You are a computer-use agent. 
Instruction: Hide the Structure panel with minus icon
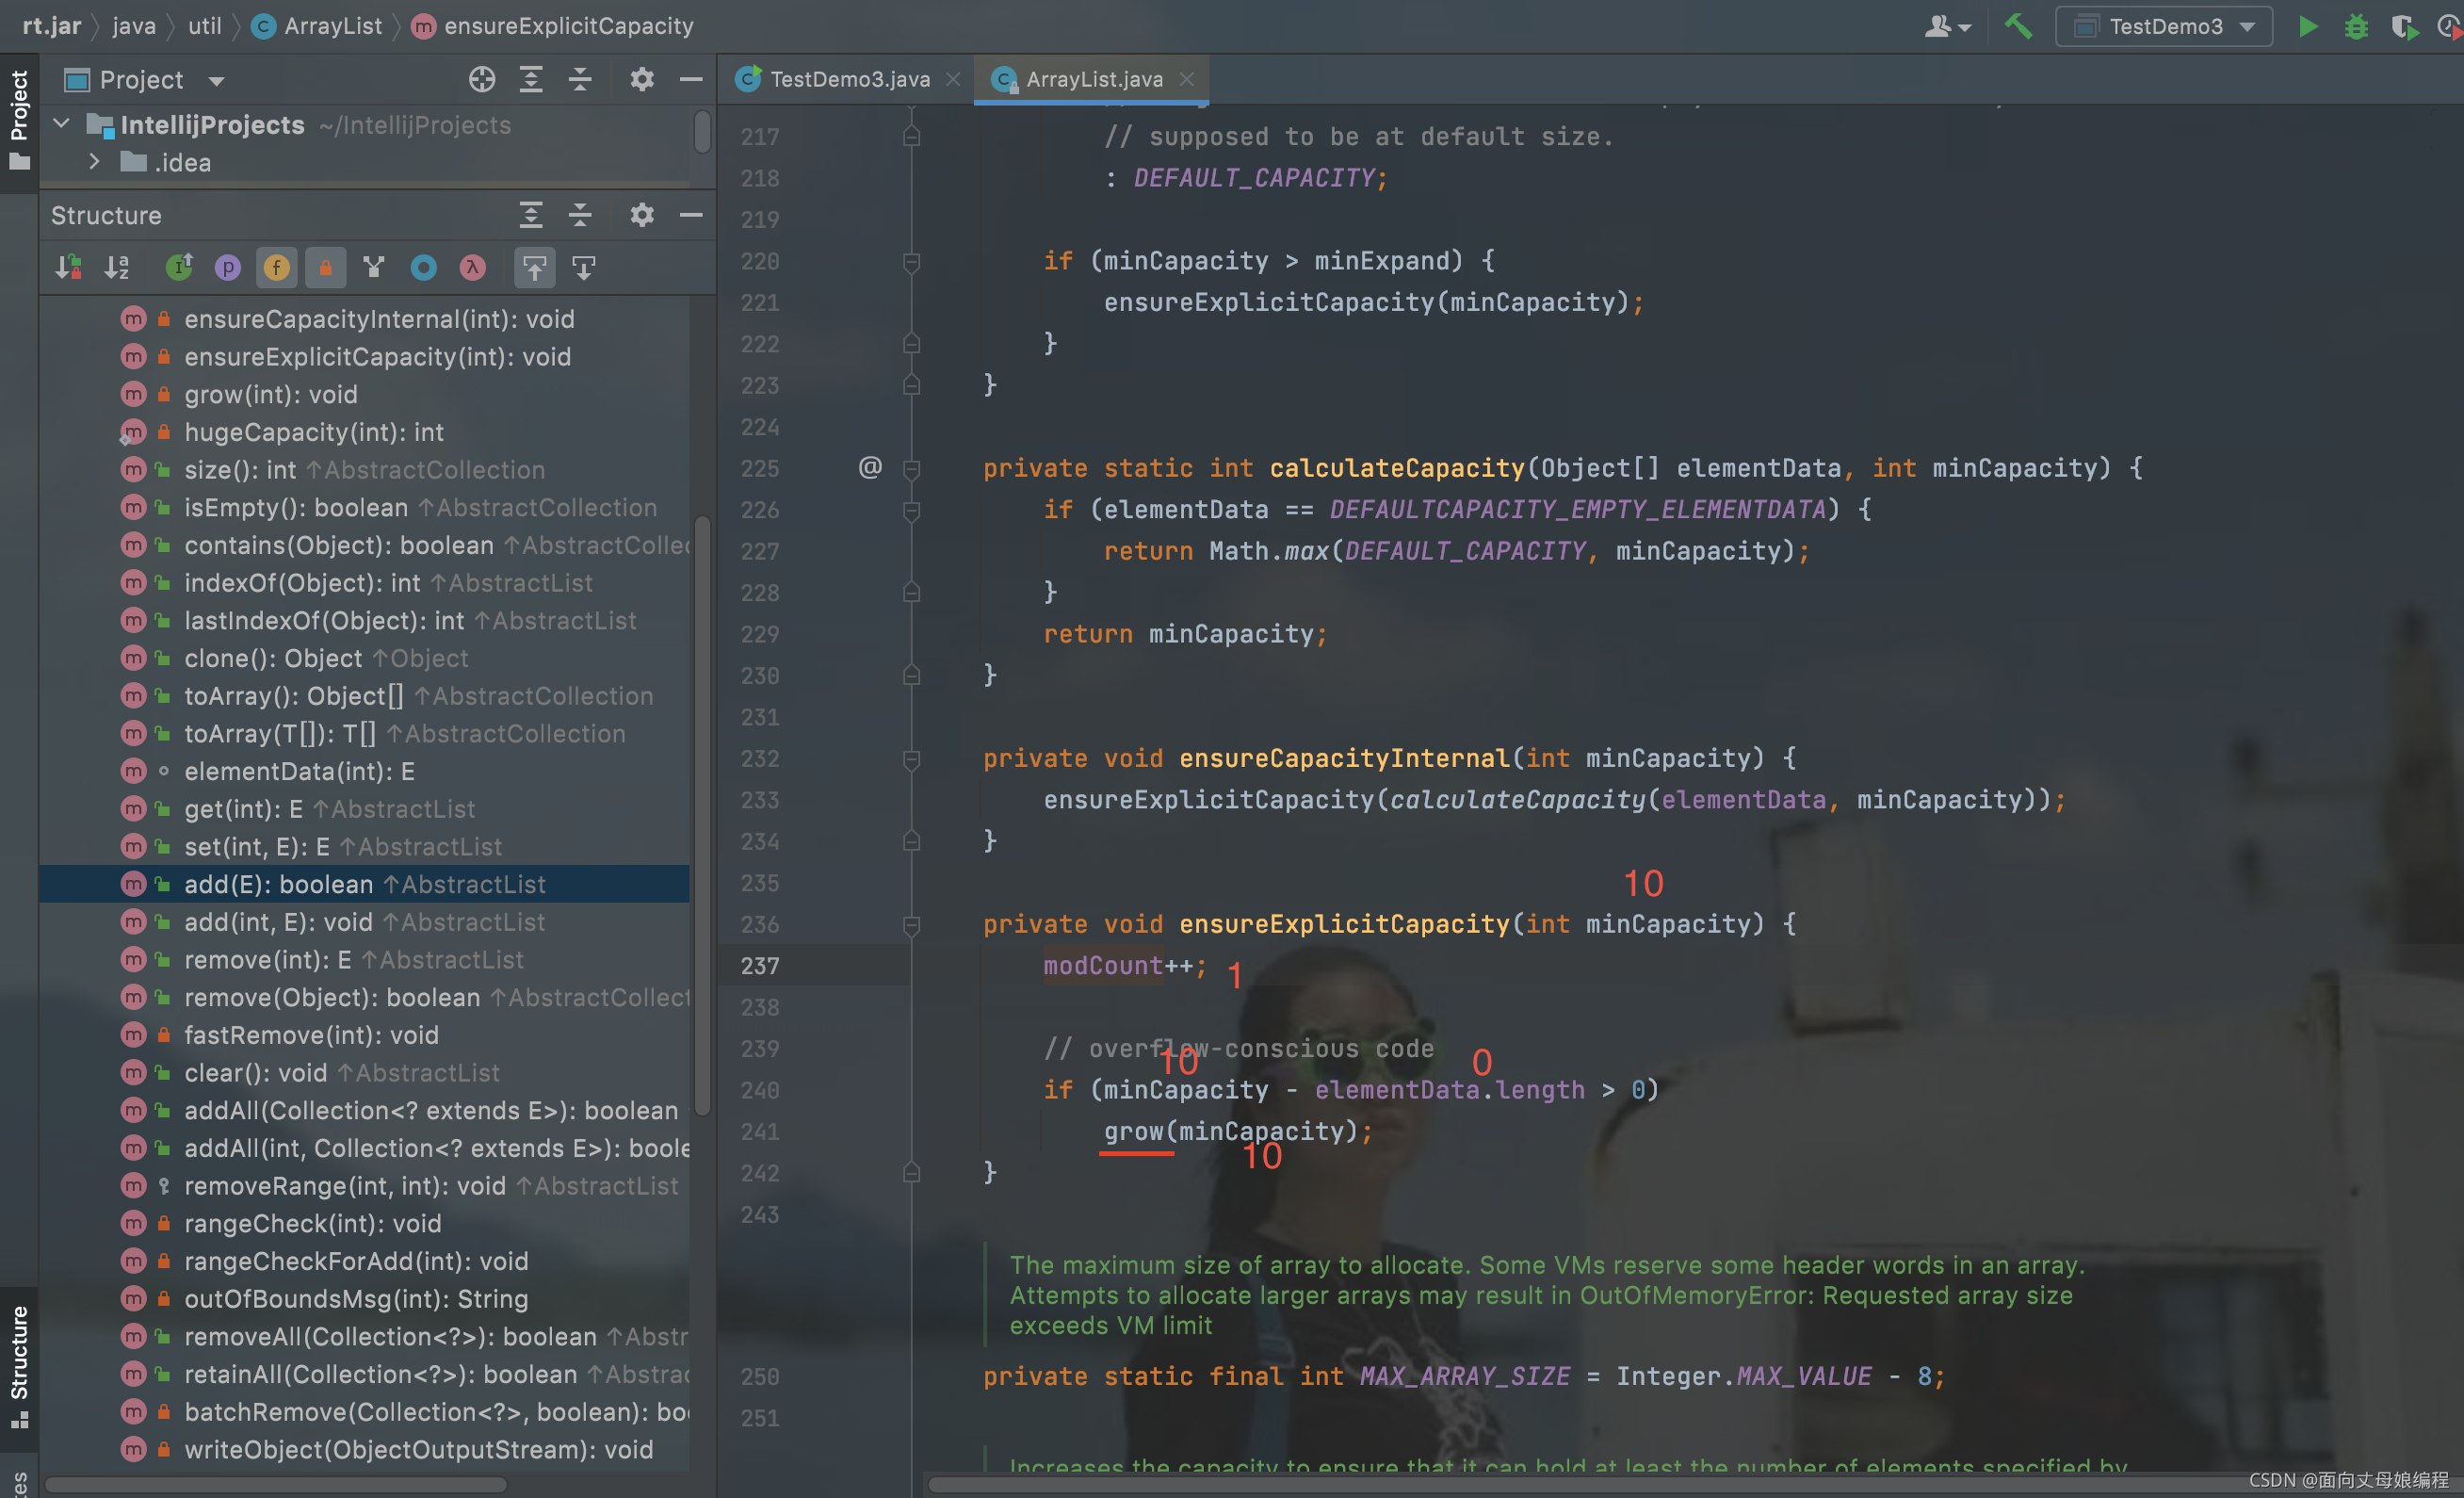coord(691,215)
